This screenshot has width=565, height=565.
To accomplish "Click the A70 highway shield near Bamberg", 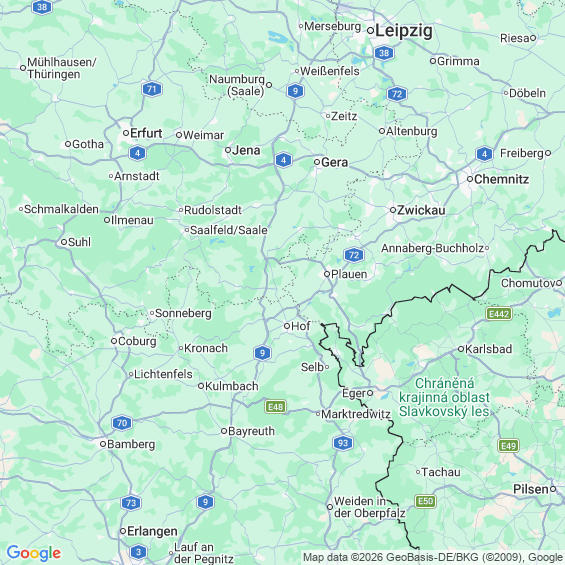I will [x=122, y=423].
